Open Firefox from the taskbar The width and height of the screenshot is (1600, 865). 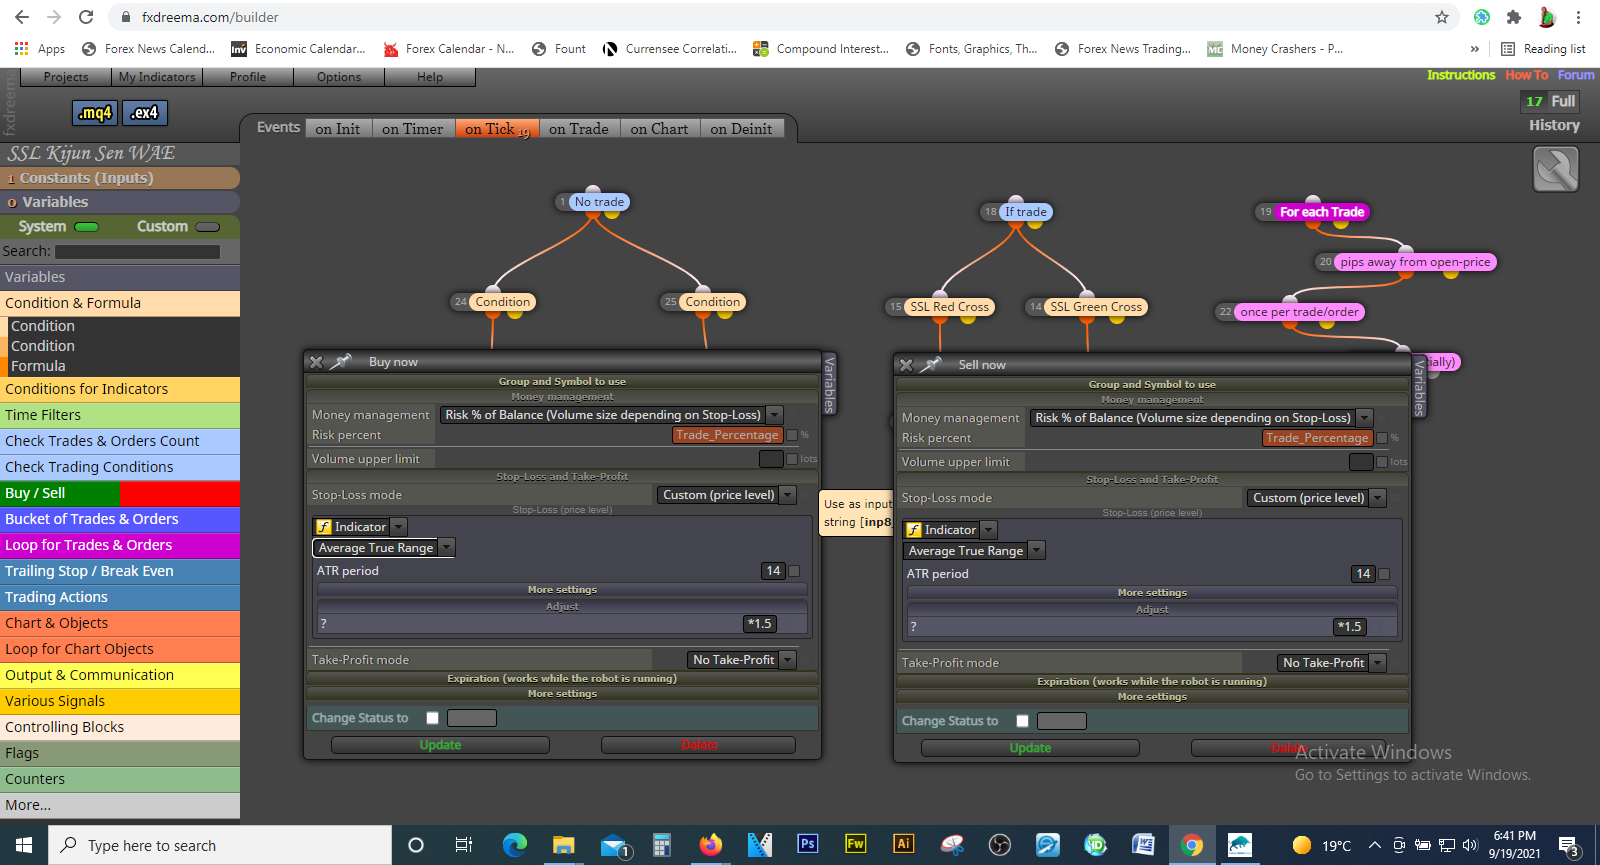(711, 845)
